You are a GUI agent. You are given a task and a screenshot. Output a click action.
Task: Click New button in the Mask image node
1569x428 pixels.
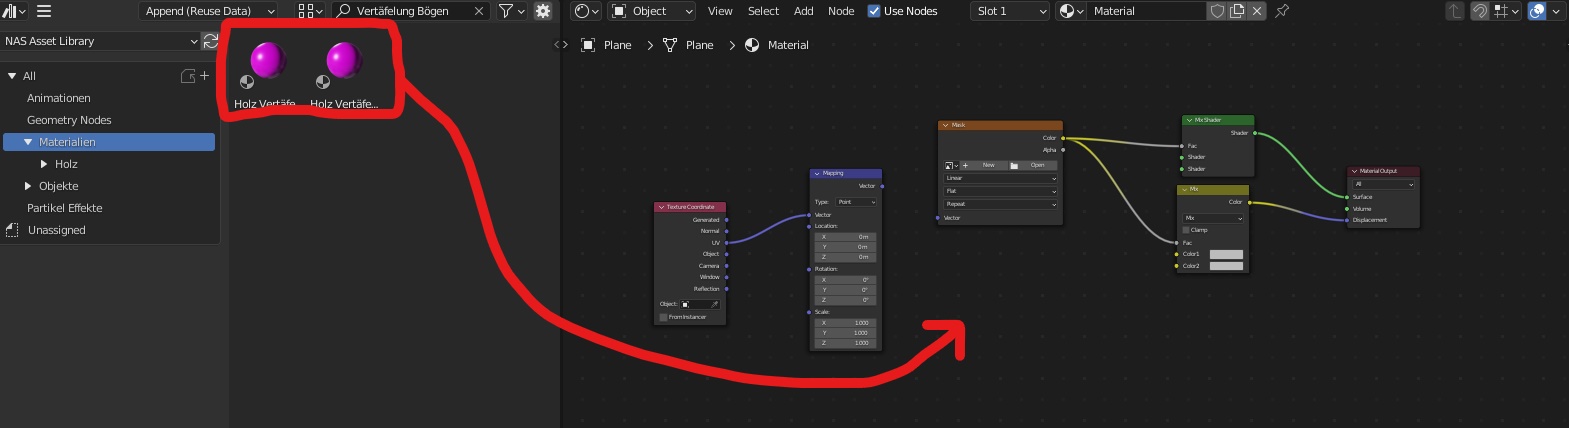[983, 165]
